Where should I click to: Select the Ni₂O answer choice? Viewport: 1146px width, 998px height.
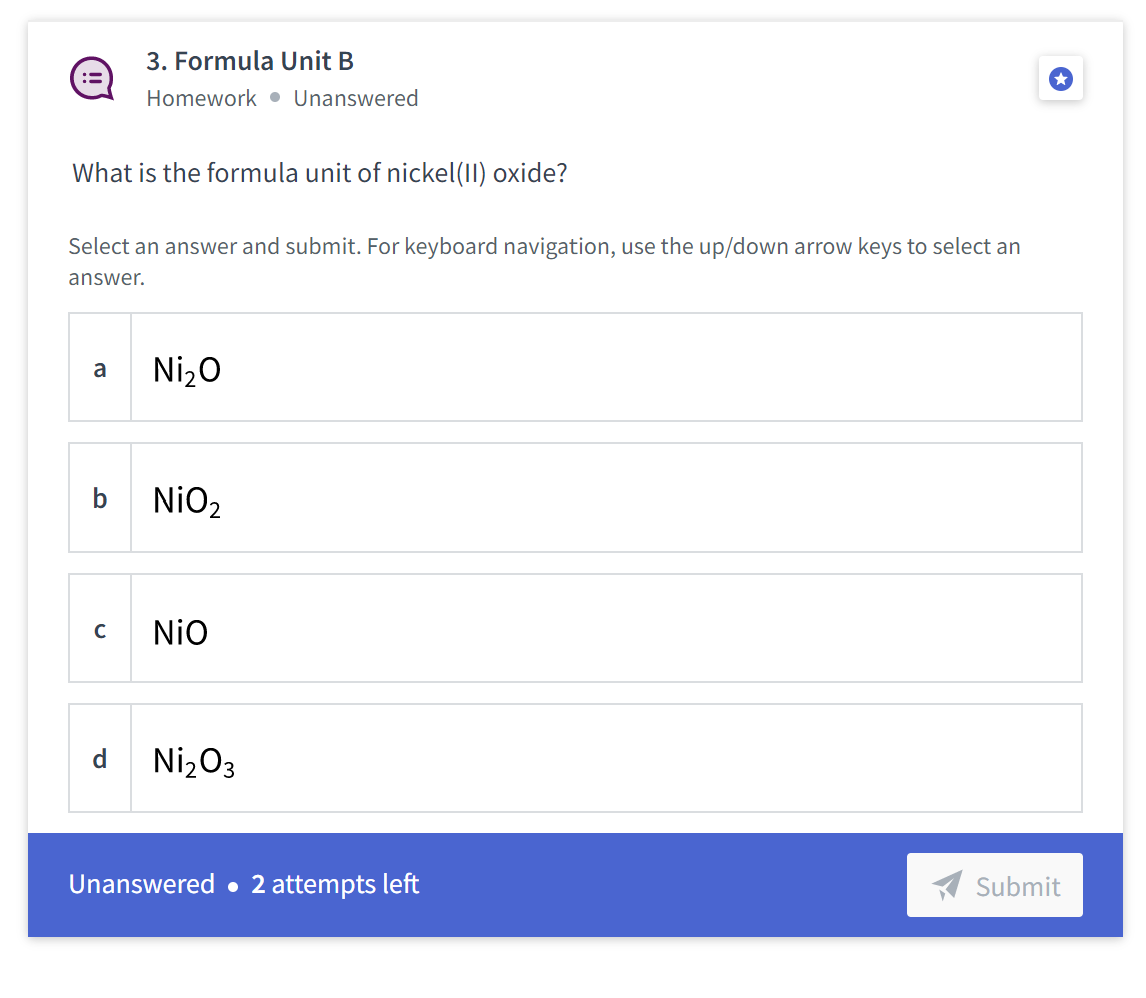point(605,368)
